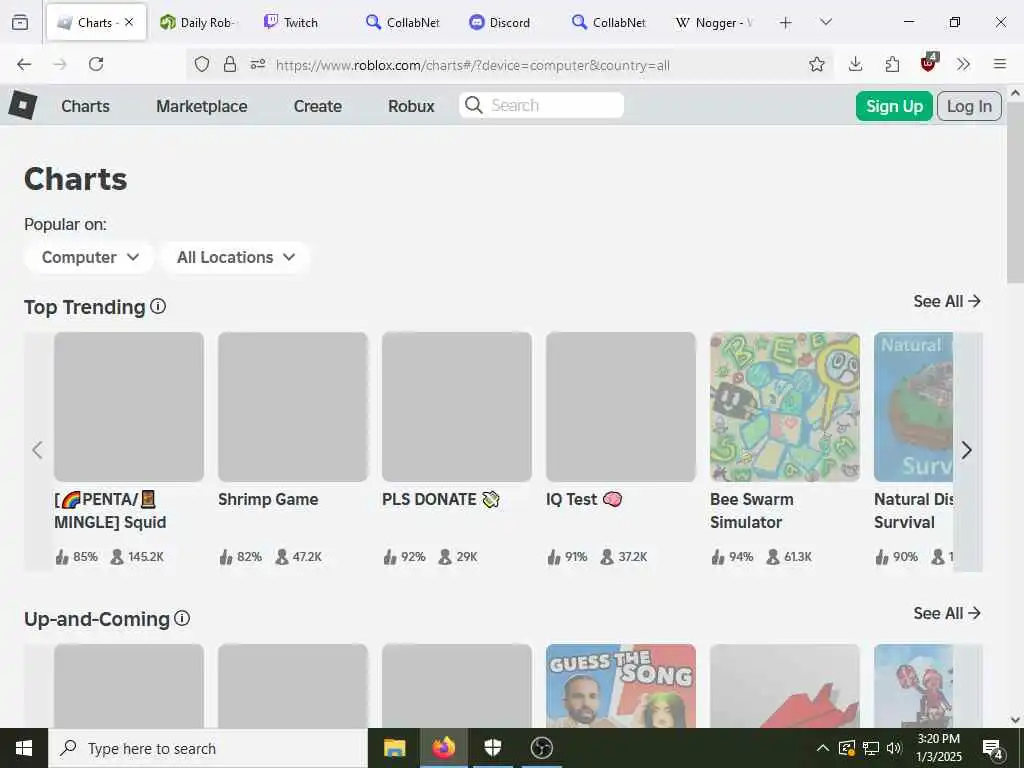Open OBS Studio from the taskbar
Viewport: 1024px width, 768px height.
541,748
